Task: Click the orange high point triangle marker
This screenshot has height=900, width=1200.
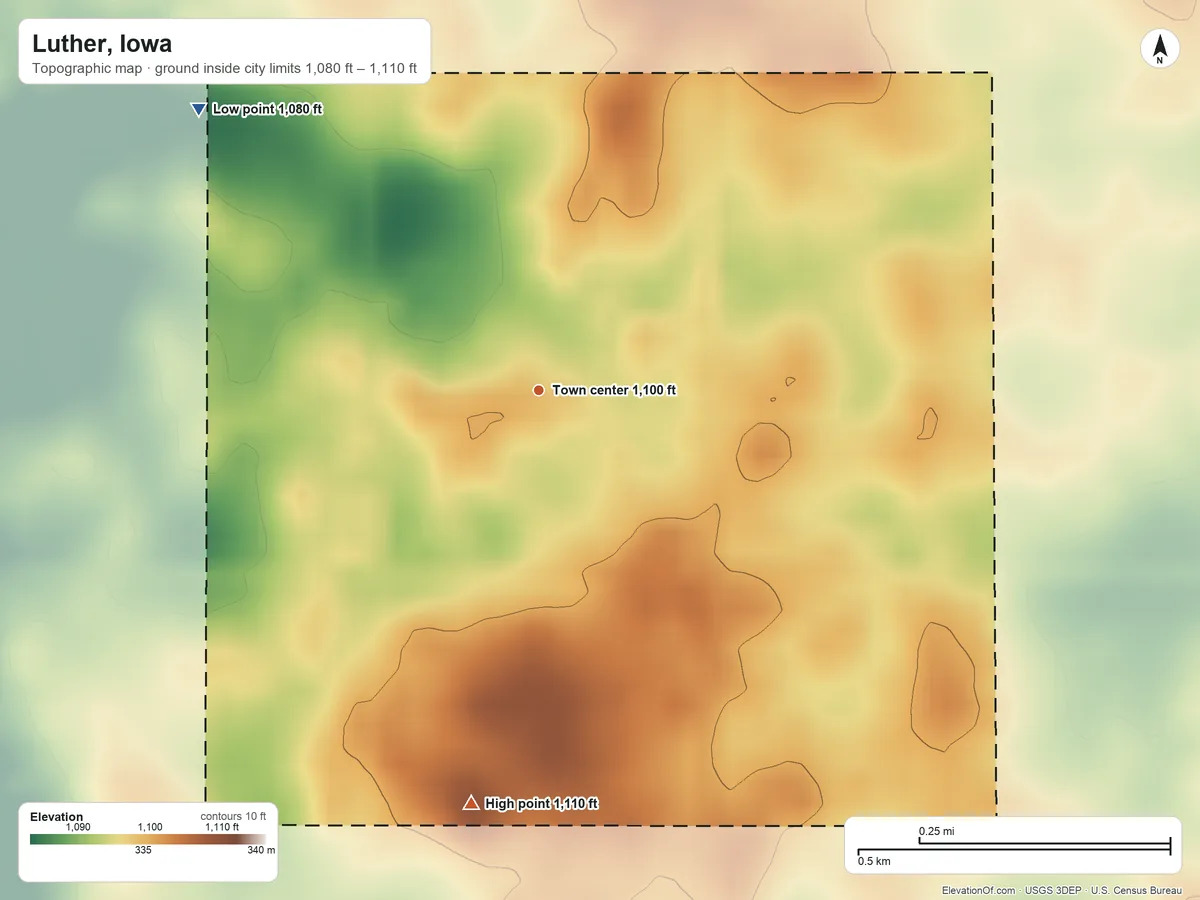Action: pos(471,802)
